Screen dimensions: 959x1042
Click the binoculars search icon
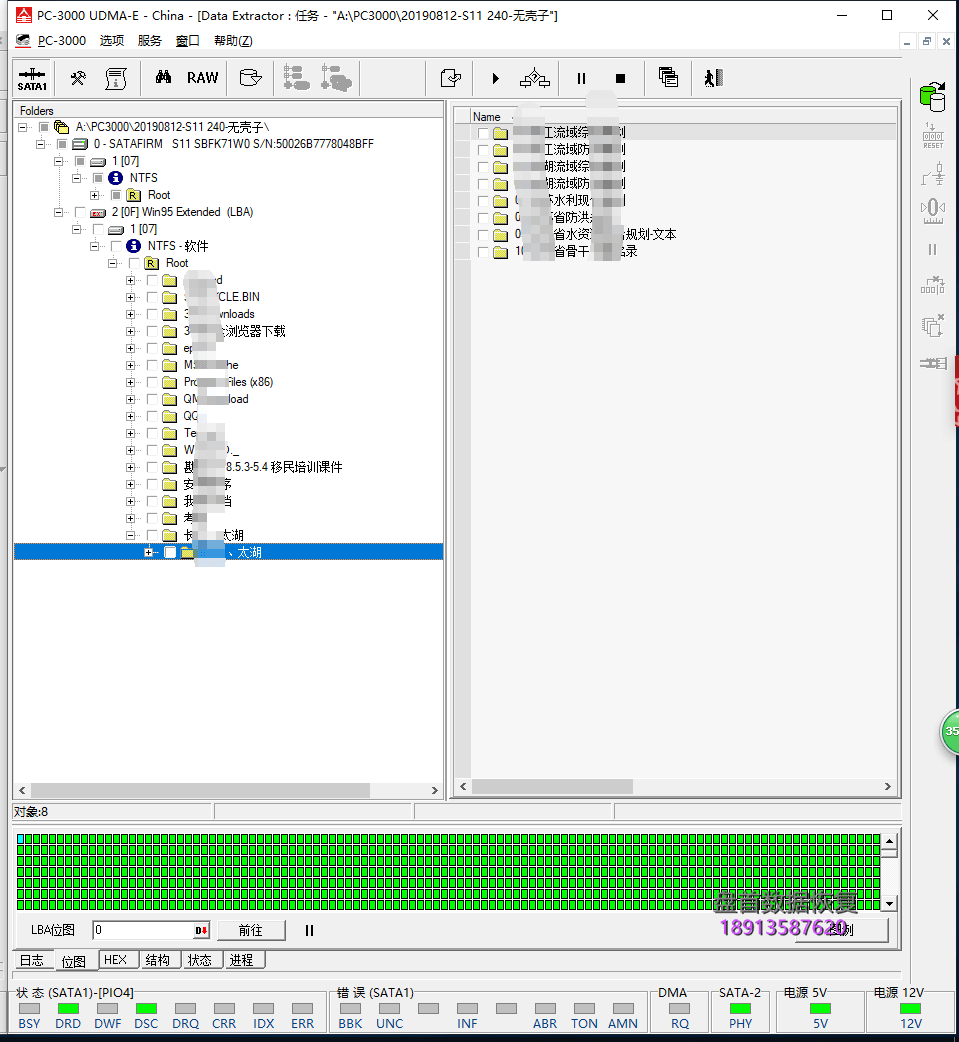[163, 78]
